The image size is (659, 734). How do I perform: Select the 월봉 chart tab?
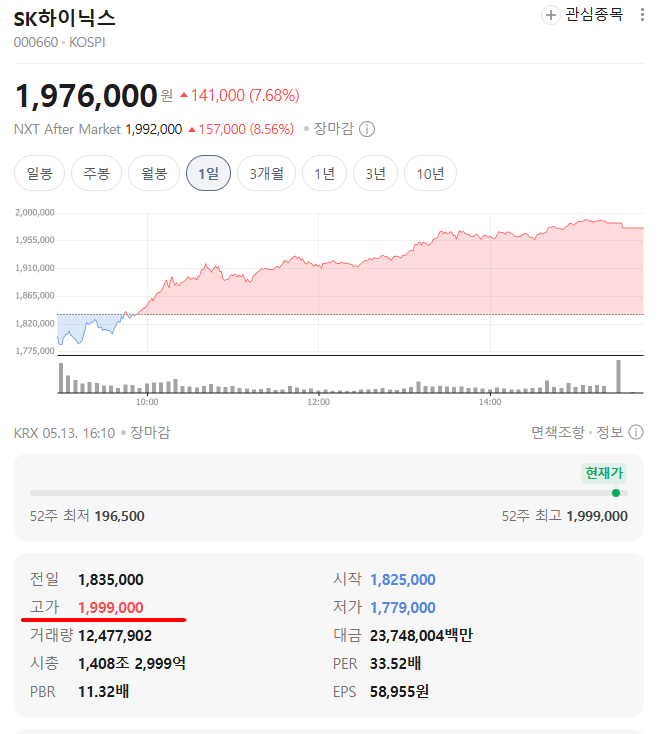(154, 174)
